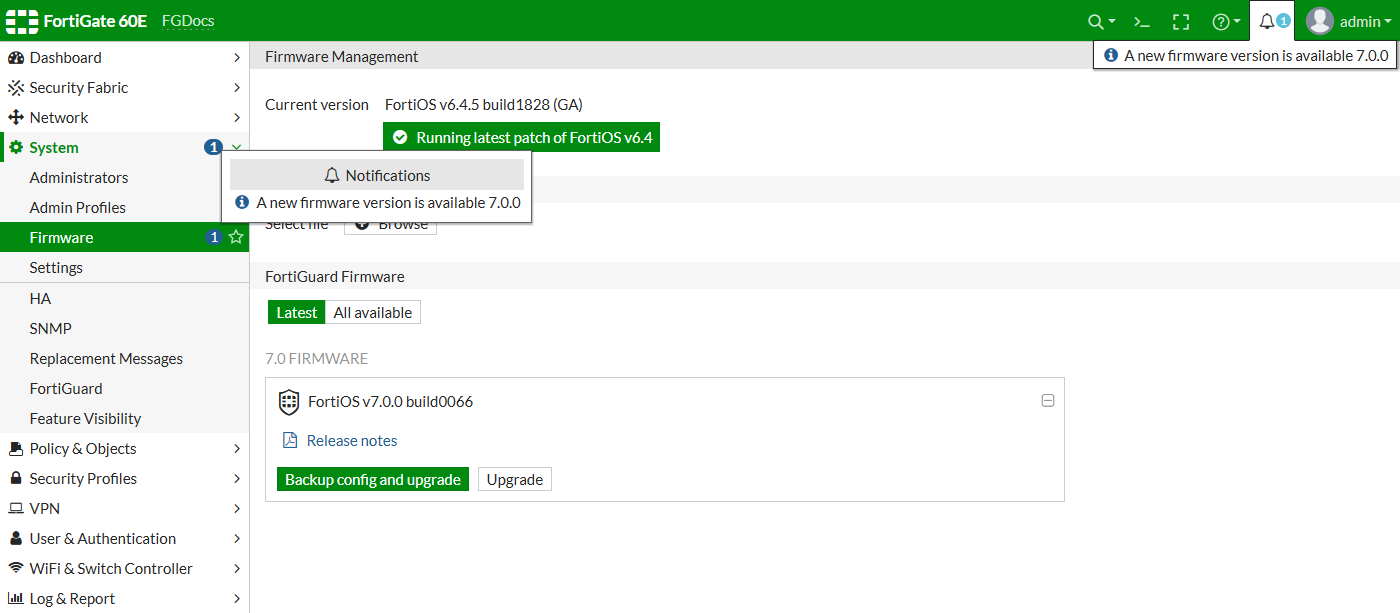This screenshot has width=1400, height=613.
Task: Click the FortiOS v7.0.0 build0066 title
Action: point(391,401)
